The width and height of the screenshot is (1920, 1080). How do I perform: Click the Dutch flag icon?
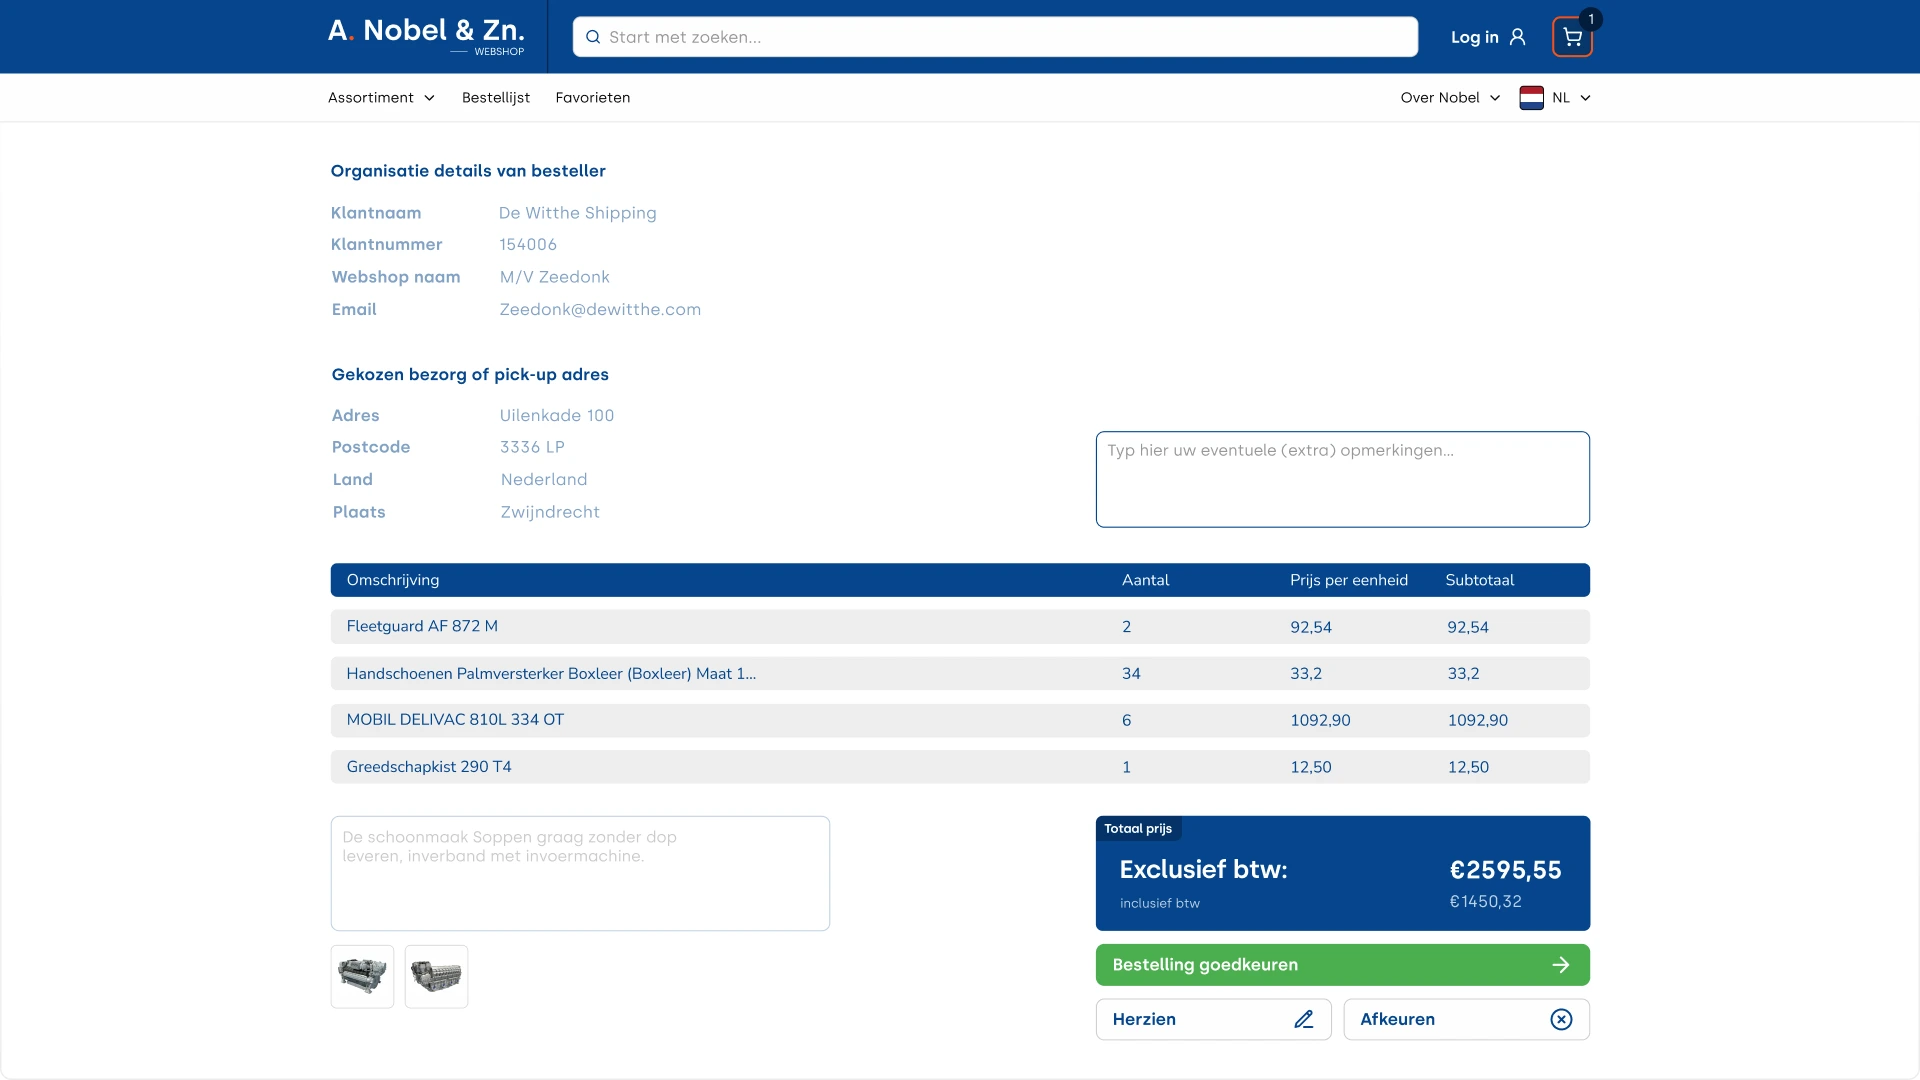pos(1531,98)
